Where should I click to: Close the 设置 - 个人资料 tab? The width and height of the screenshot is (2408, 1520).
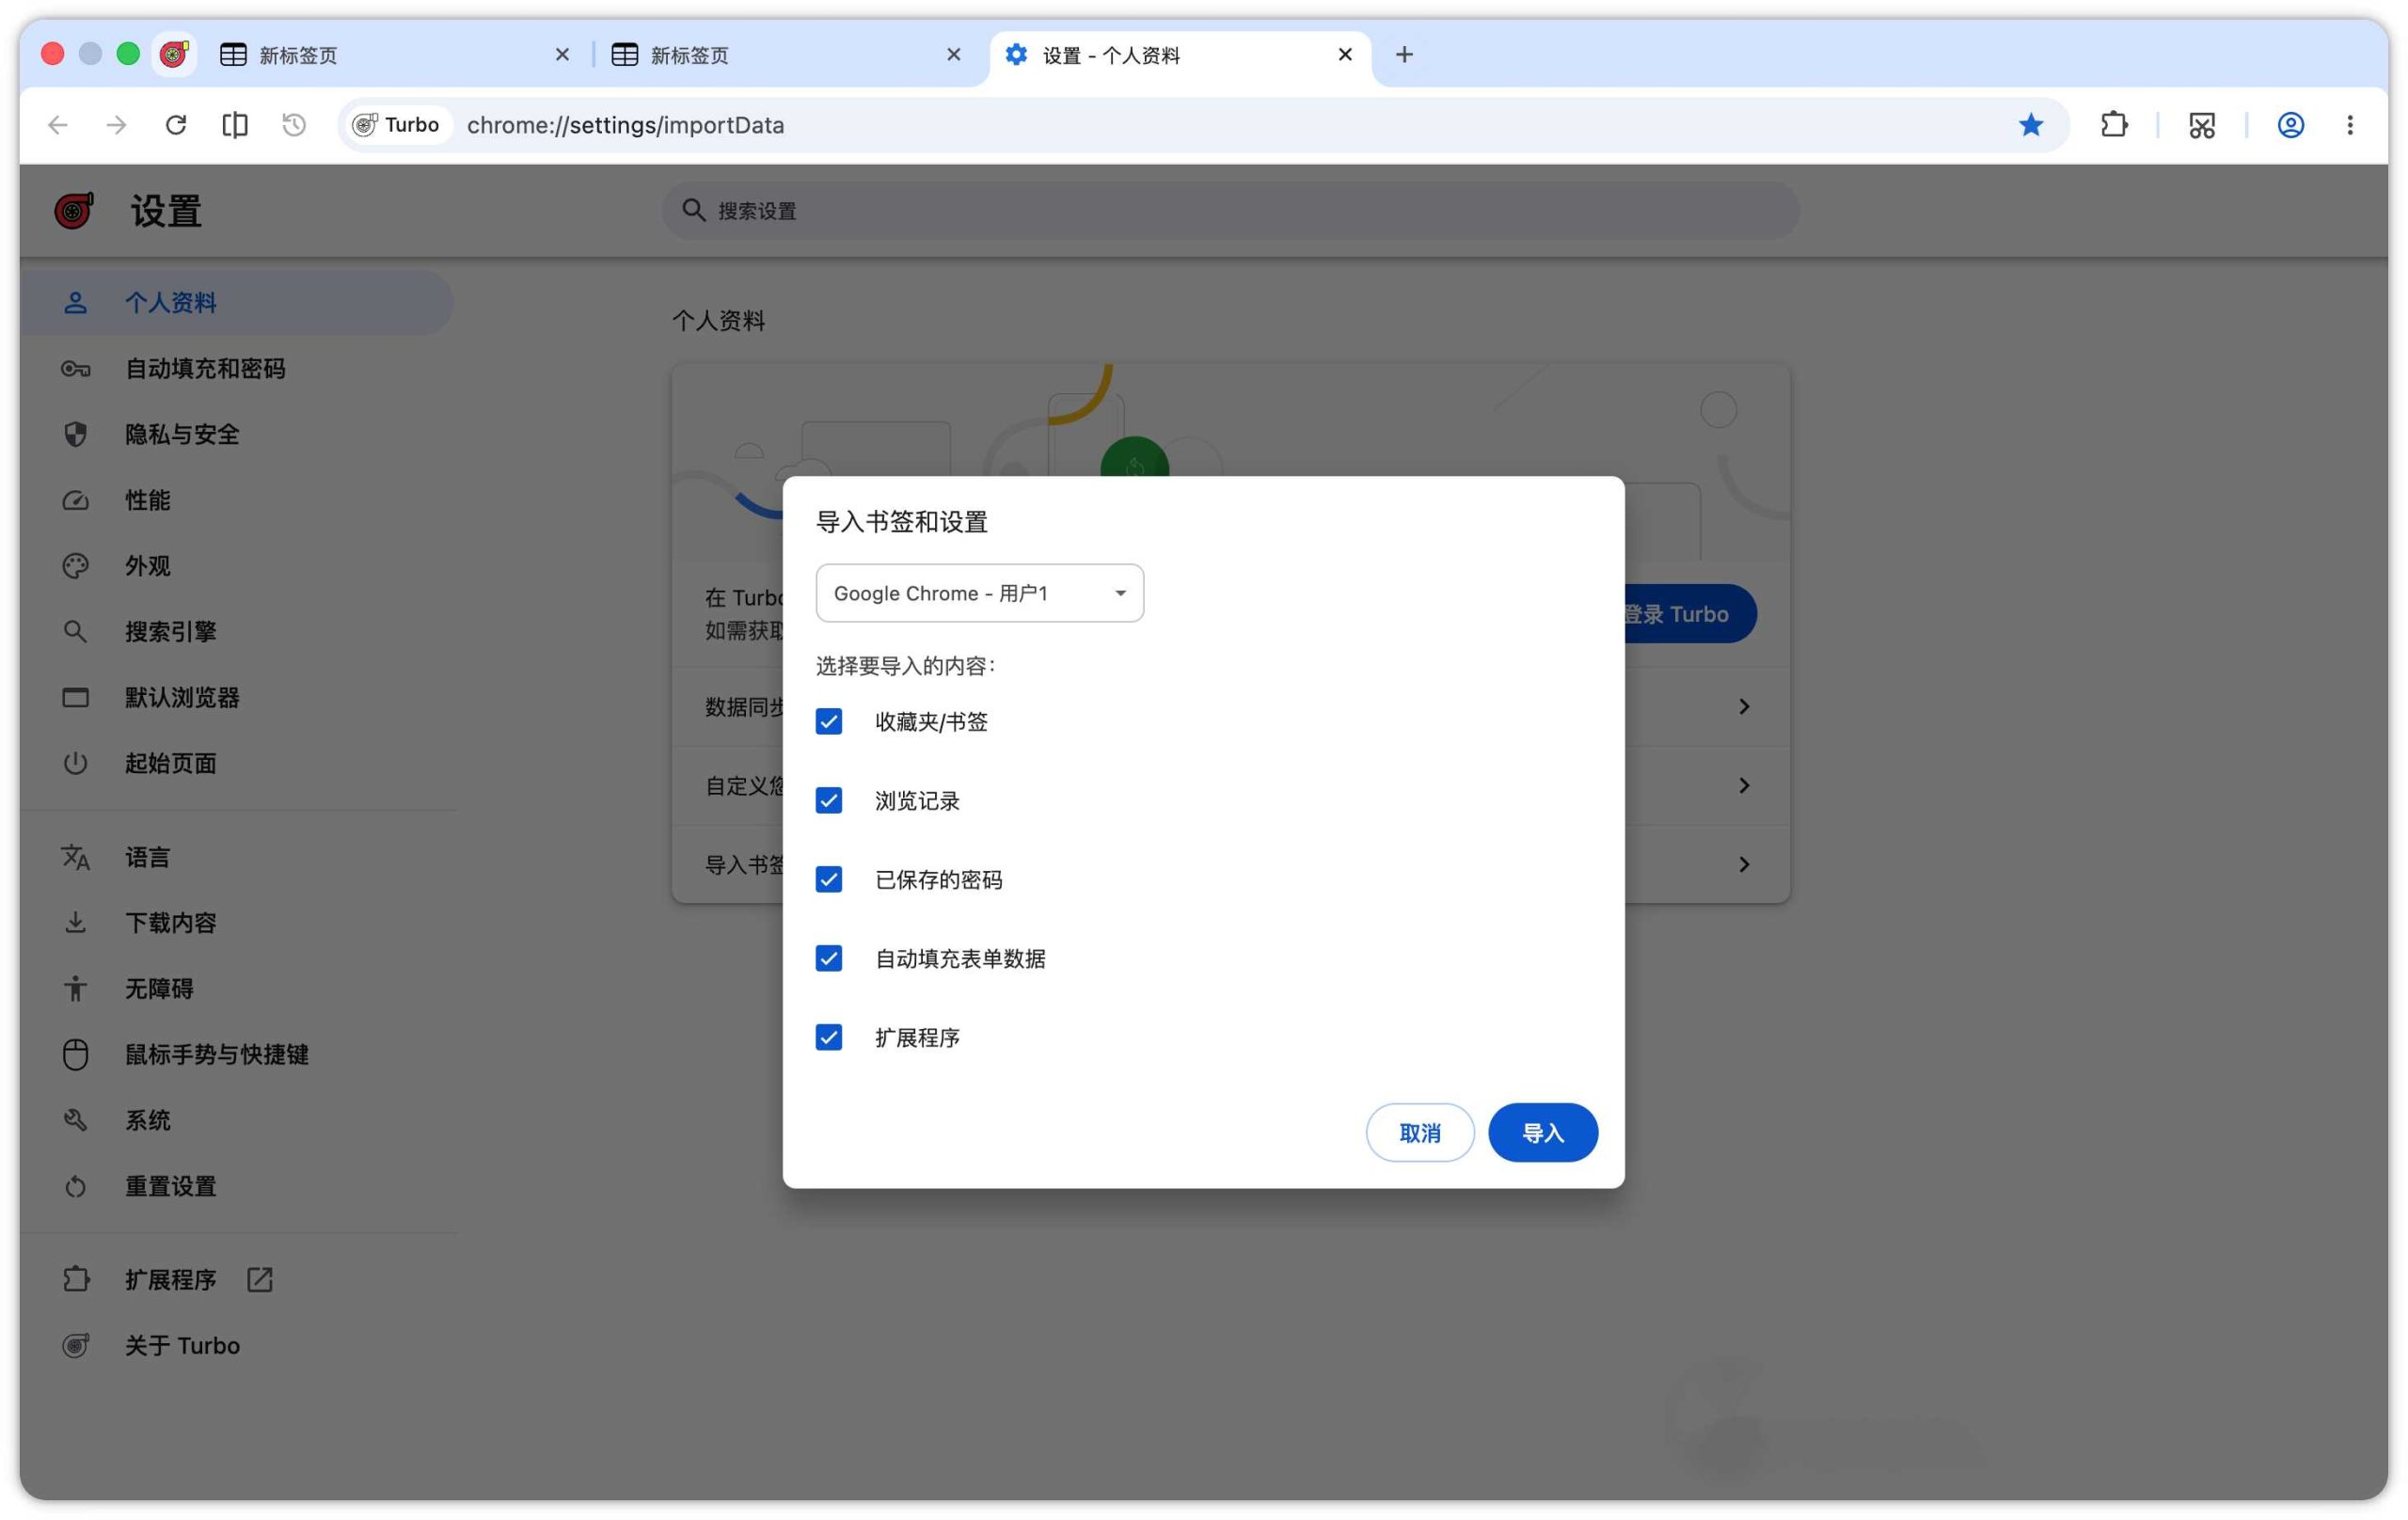1345,54
